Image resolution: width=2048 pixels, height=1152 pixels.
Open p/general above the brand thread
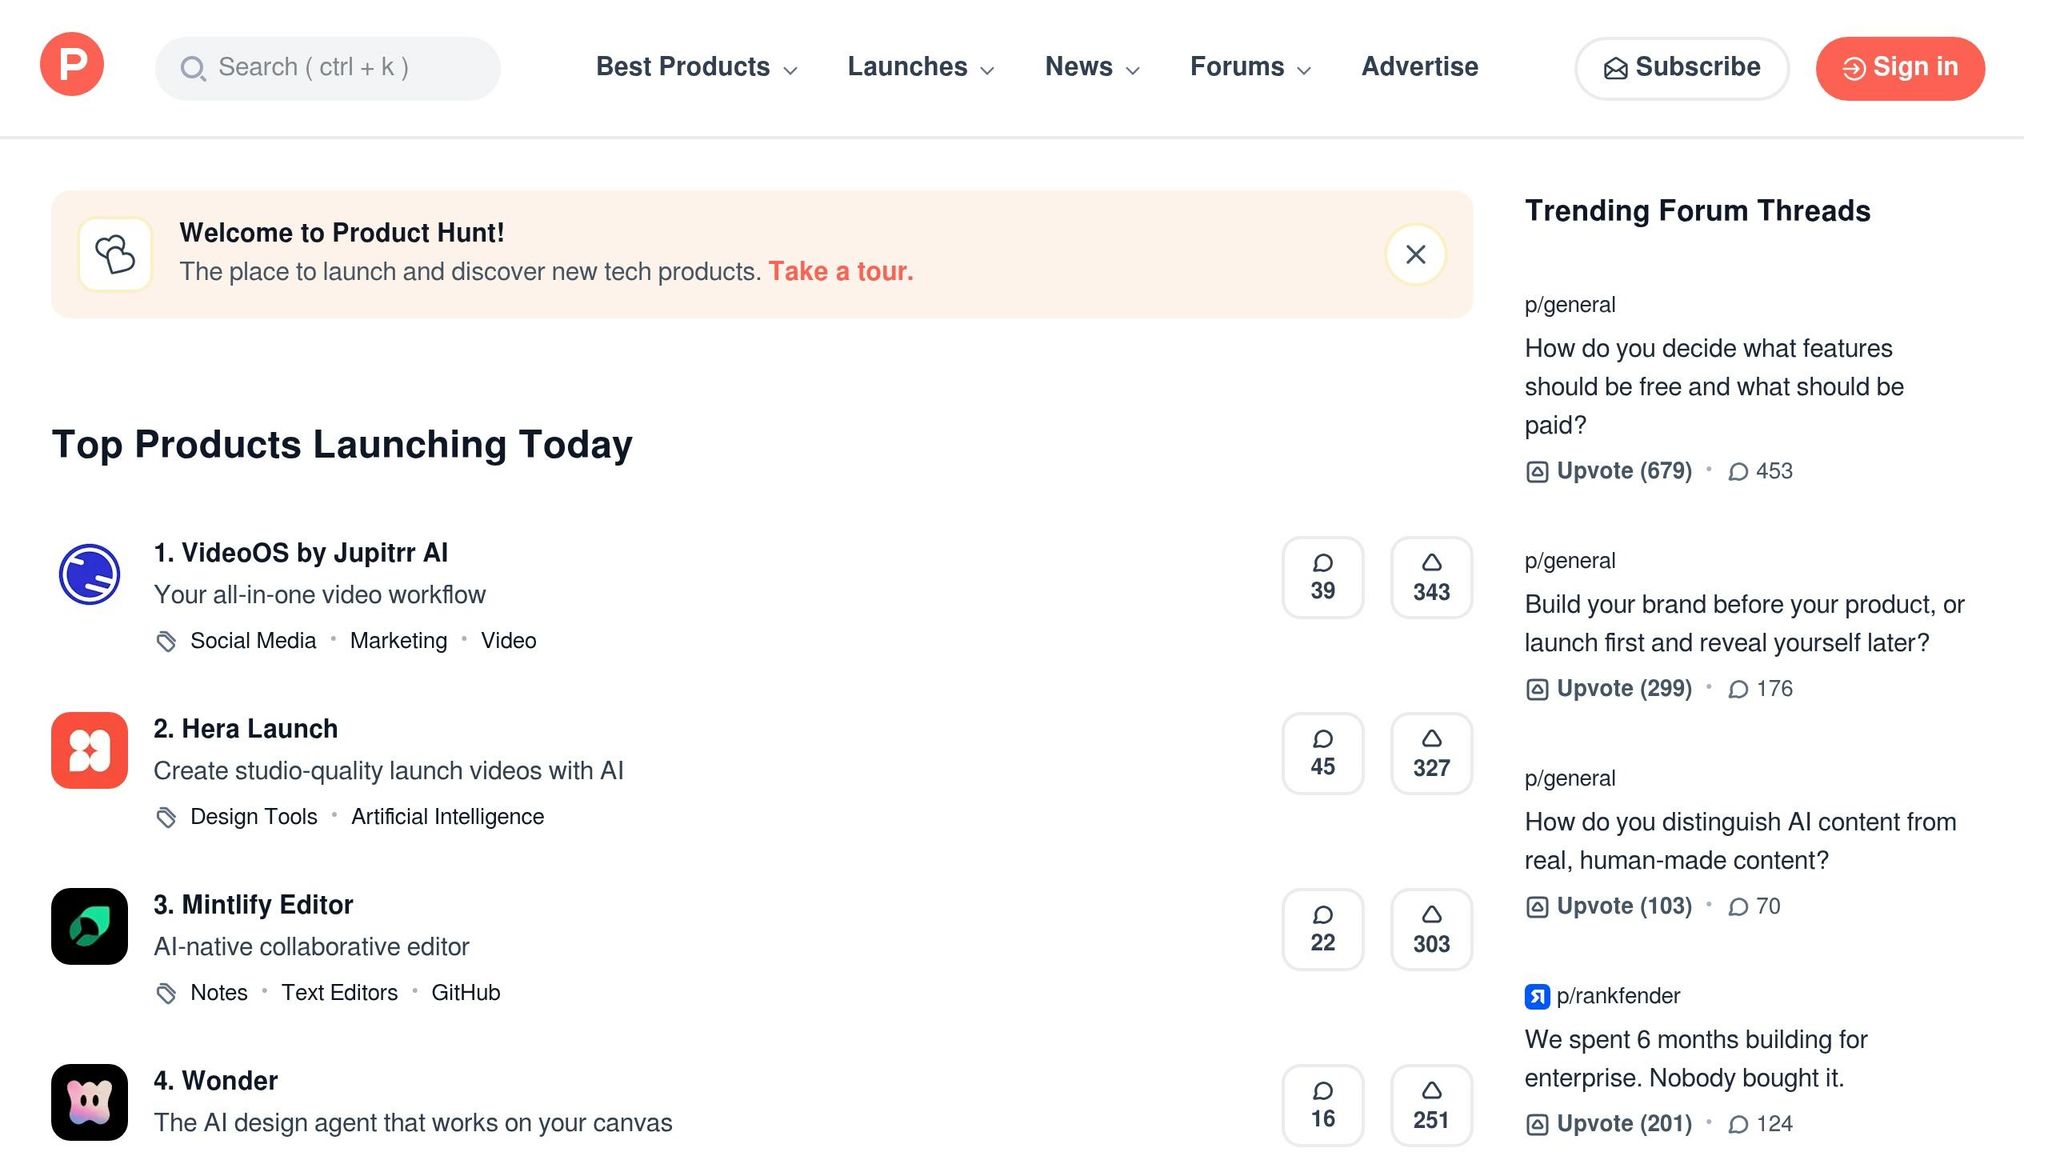pos(1570,561)
